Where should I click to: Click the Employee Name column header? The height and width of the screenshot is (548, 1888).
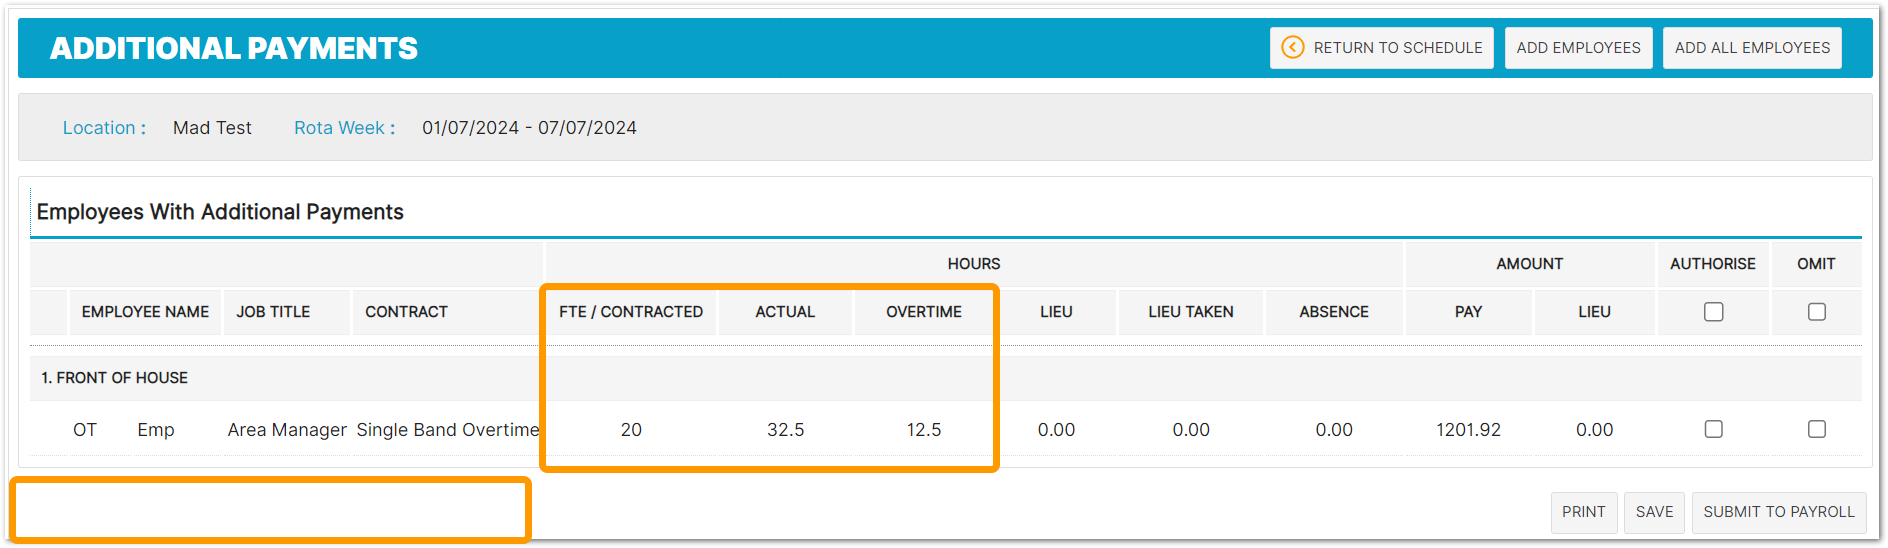pos(145,312)
